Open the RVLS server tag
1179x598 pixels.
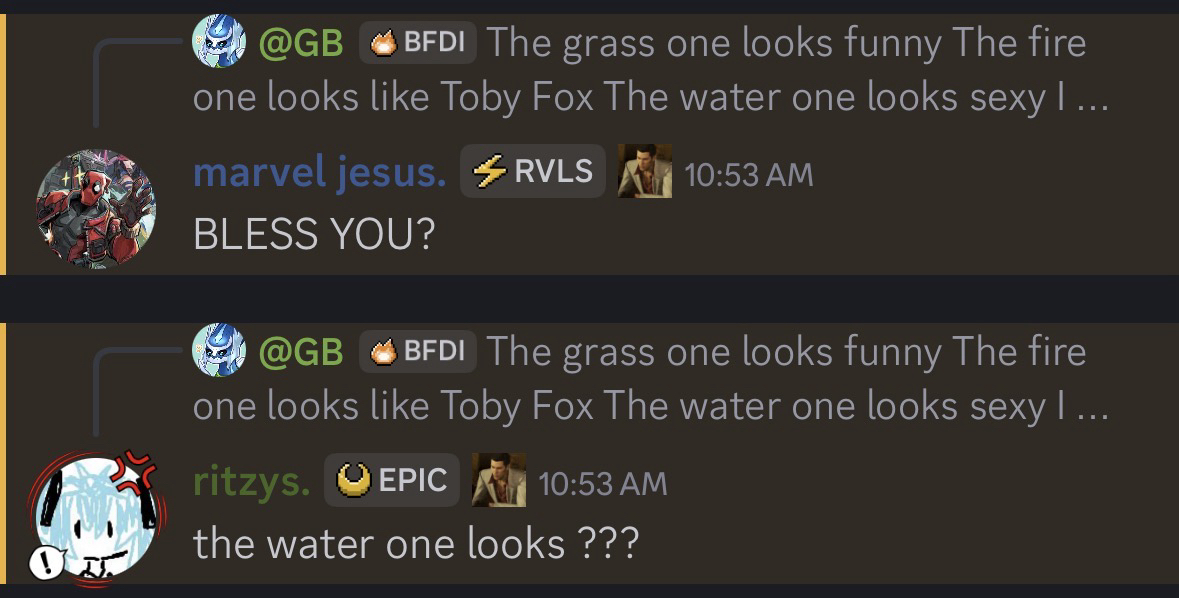click(x=533, y=172)
